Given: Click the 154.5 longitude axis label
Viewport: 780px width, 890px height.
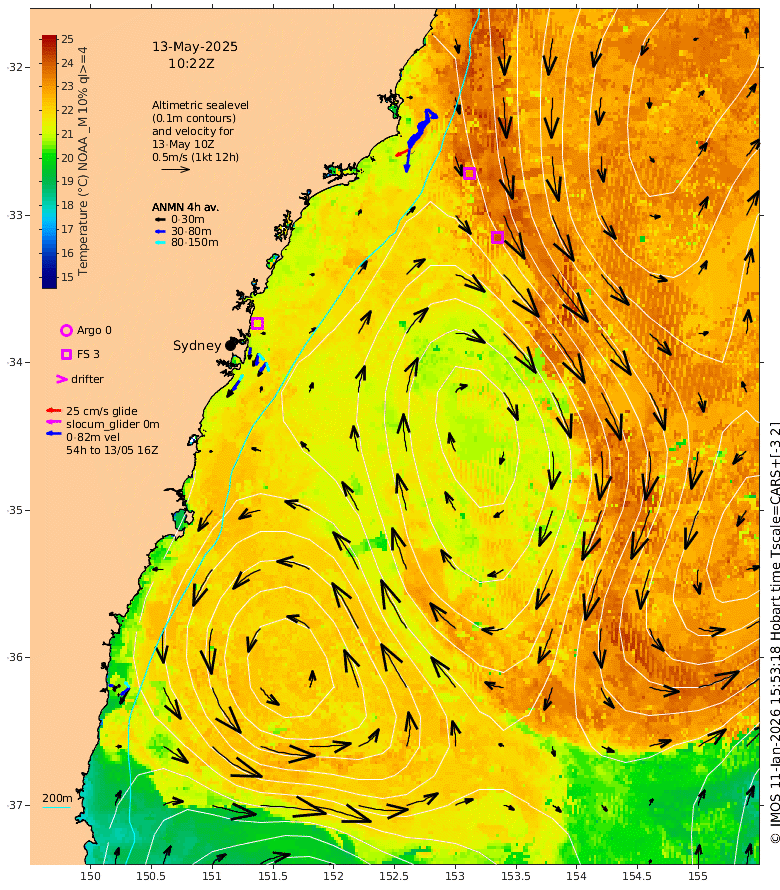Looking at the screenshot, I should point(638,876).
